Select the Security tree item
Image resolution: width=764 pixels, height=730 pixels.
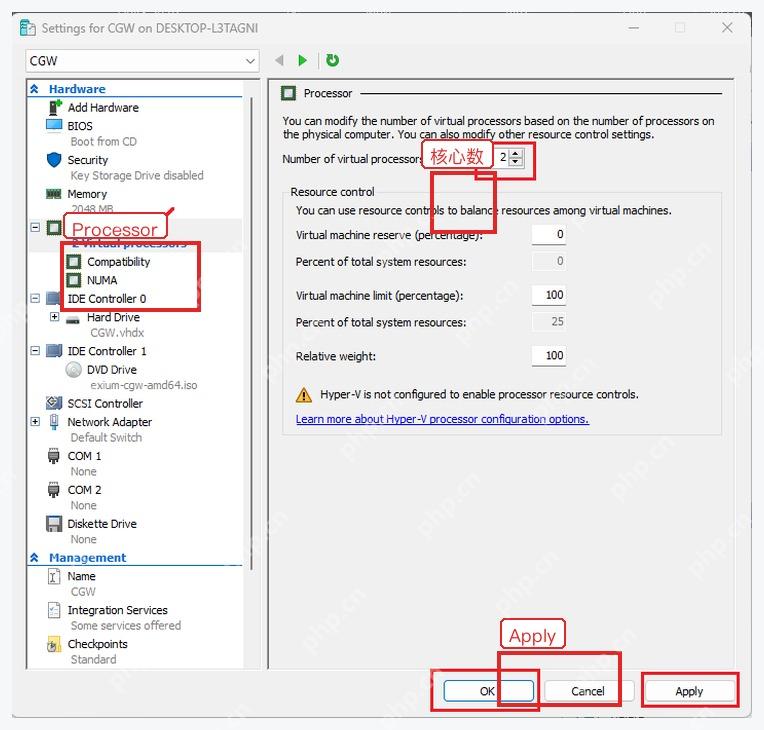[x=88, y=160]
